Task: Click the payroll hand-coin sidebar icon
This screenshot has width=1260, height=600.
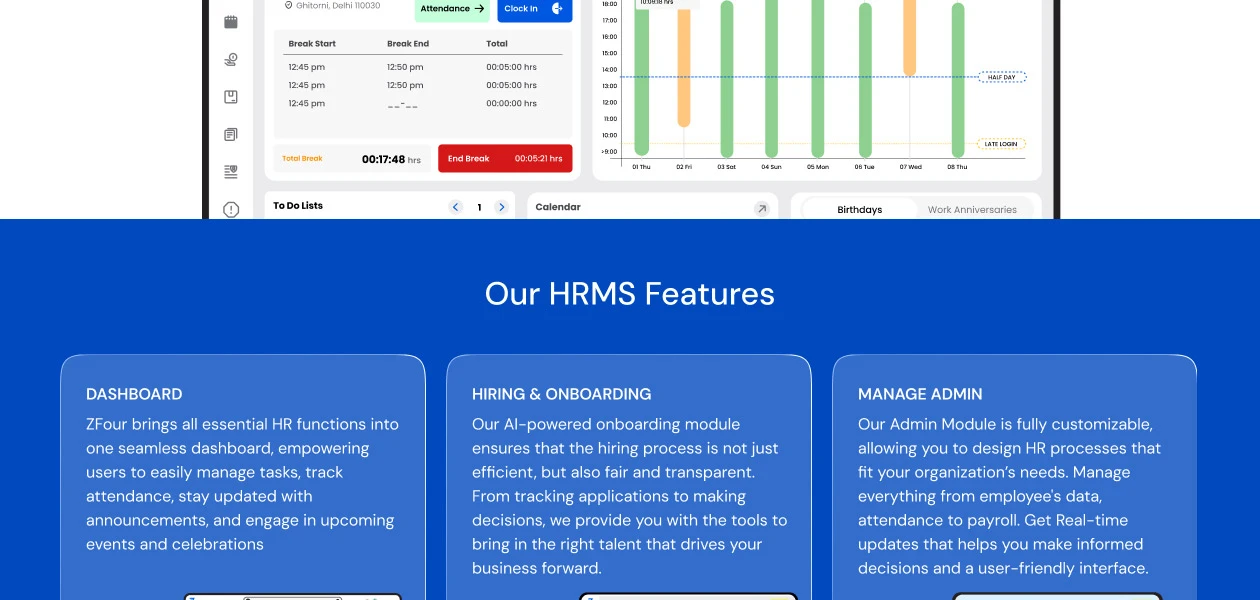Action: pos(231,60)
